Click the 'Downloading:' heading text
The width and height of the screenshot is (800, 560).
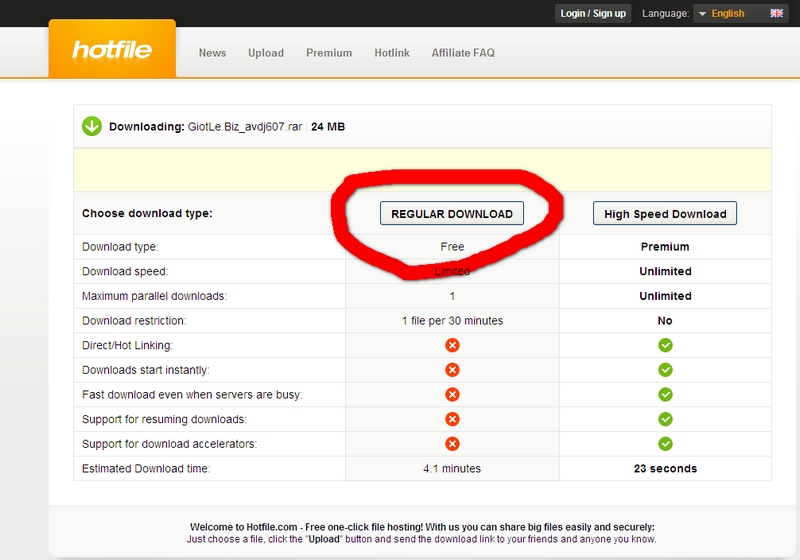point(147,126)
